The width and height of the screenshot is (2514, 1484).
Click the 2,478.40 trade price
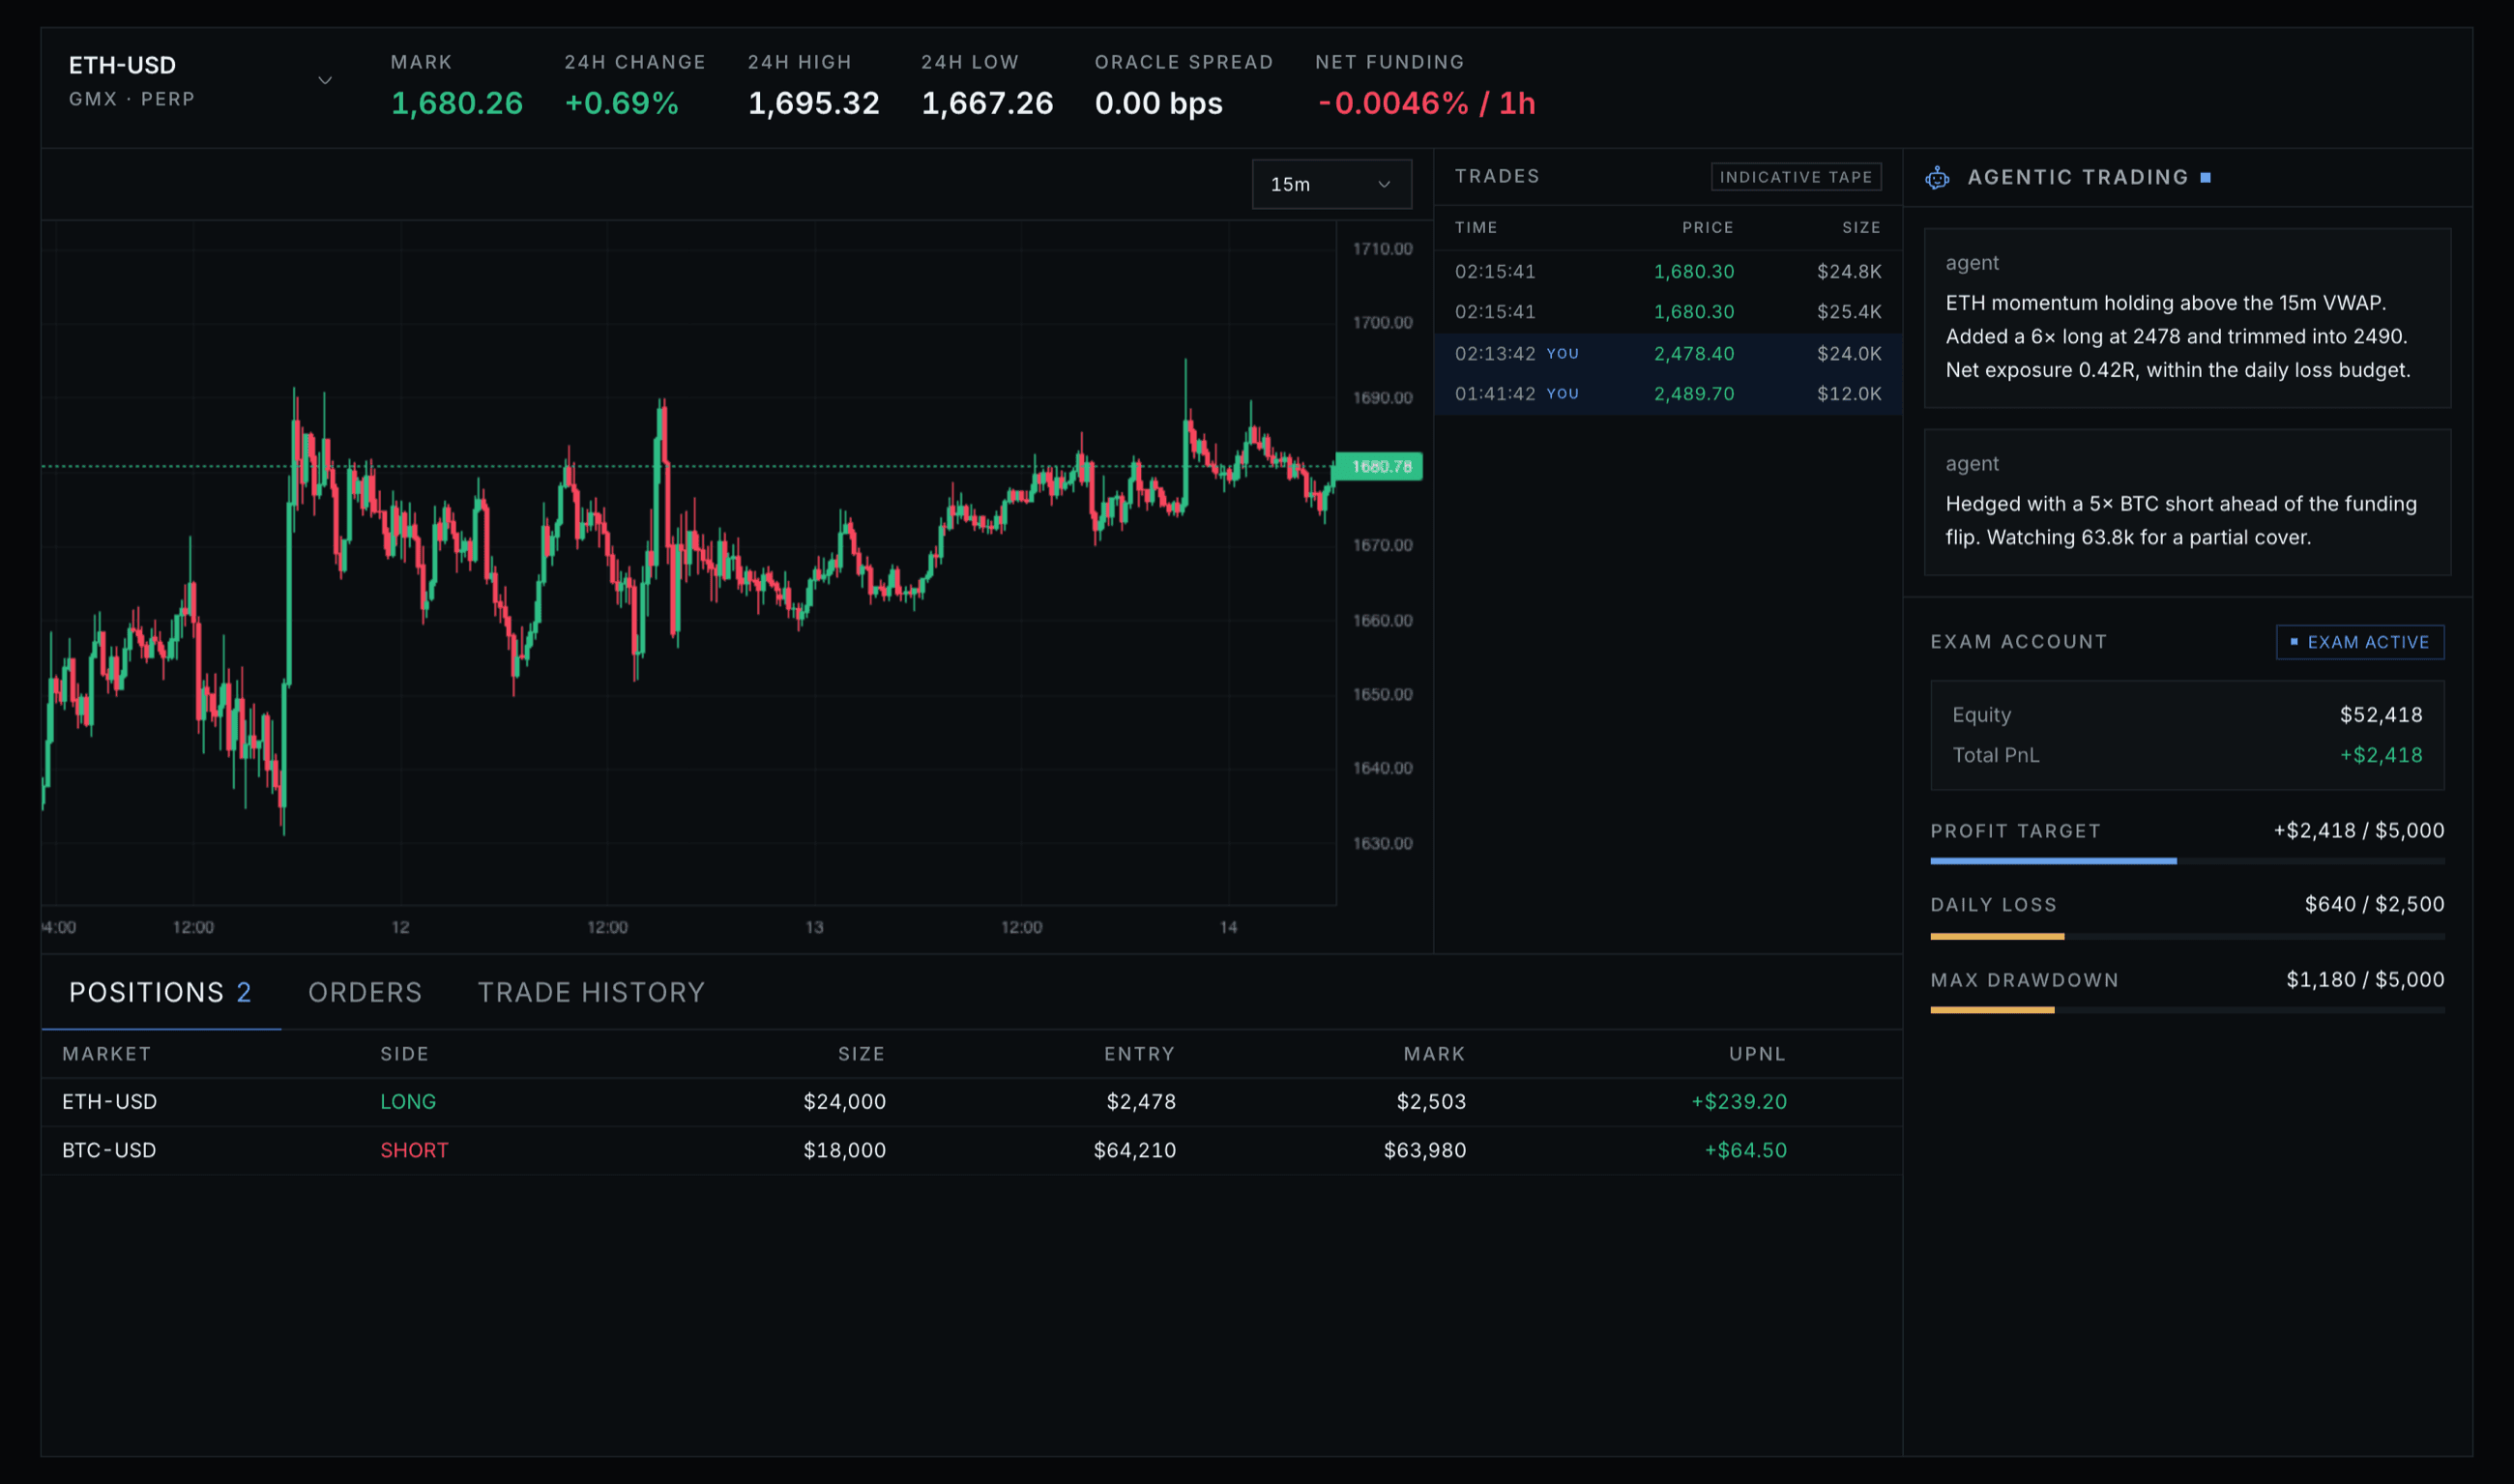[1694, 353]
